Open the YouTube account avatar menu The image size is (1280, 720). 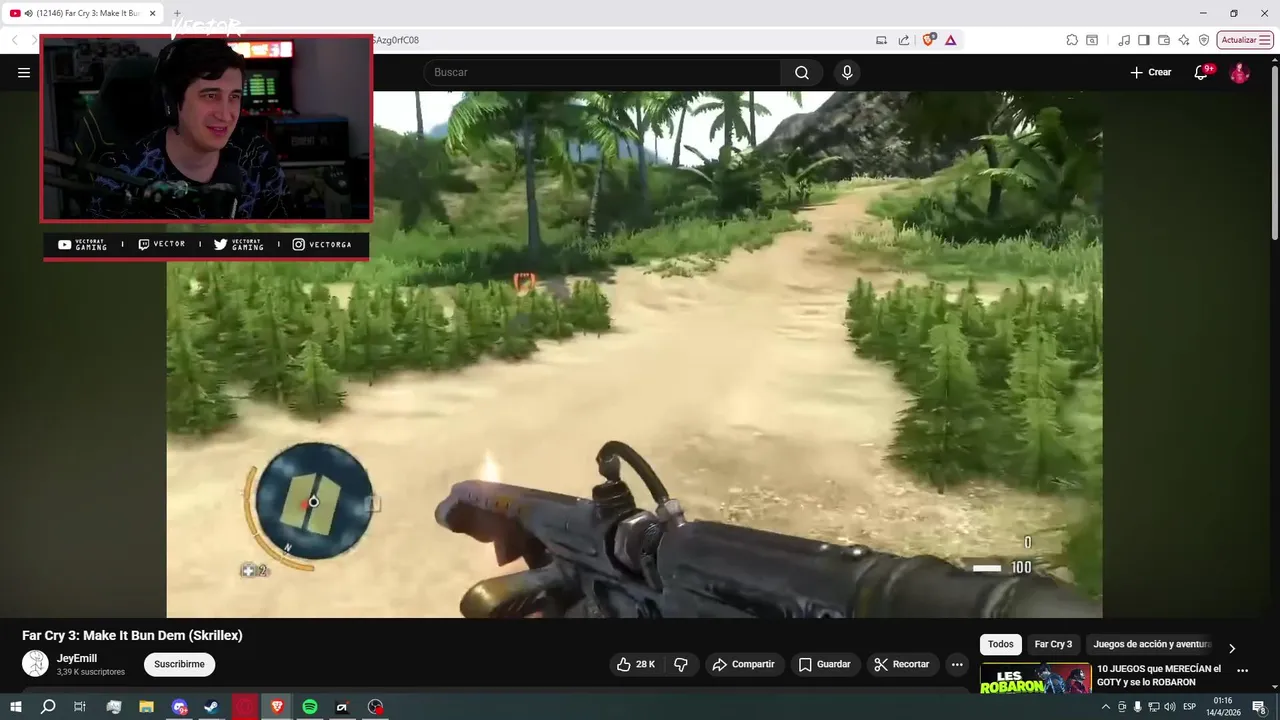(1239, 72)
